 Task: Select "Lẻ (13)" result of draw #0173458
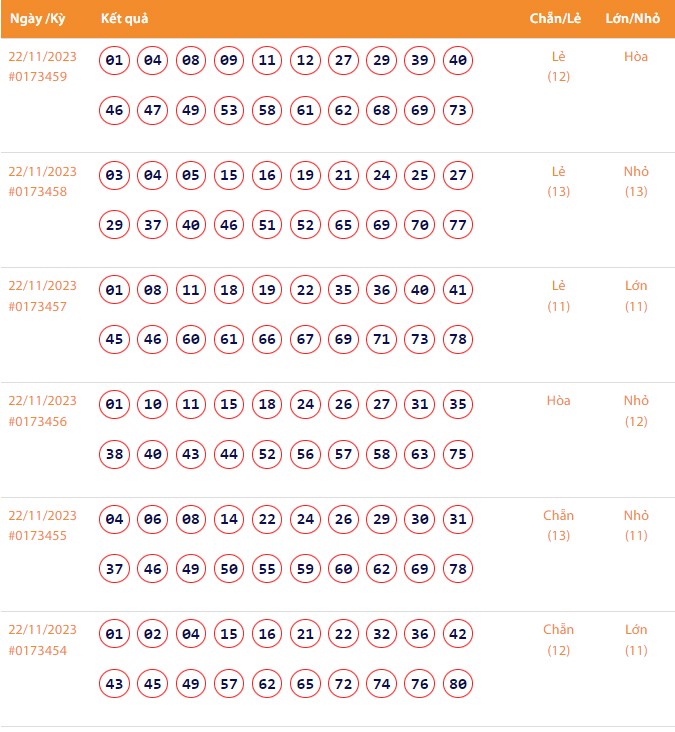(x=559, y=181)
